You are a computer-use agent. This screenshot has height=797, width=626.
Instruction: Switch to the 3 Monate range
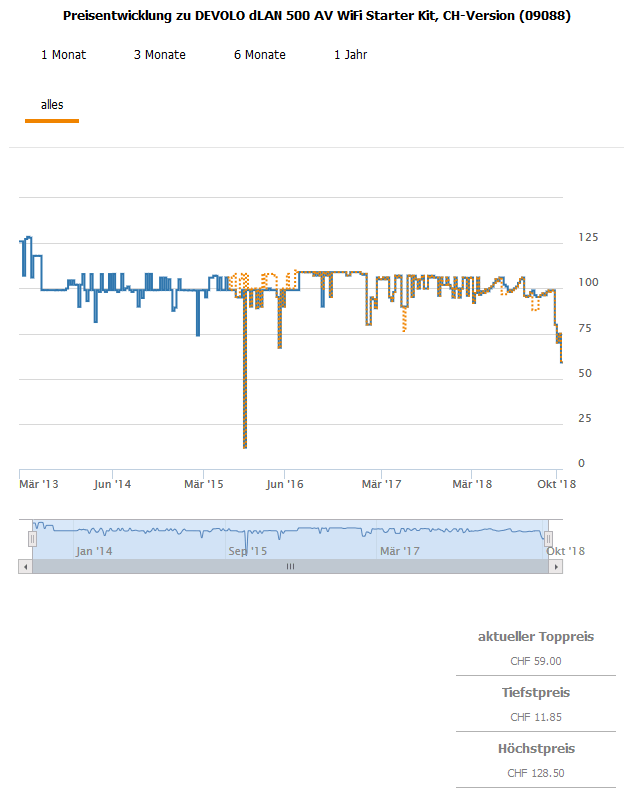tap(159, 55)
